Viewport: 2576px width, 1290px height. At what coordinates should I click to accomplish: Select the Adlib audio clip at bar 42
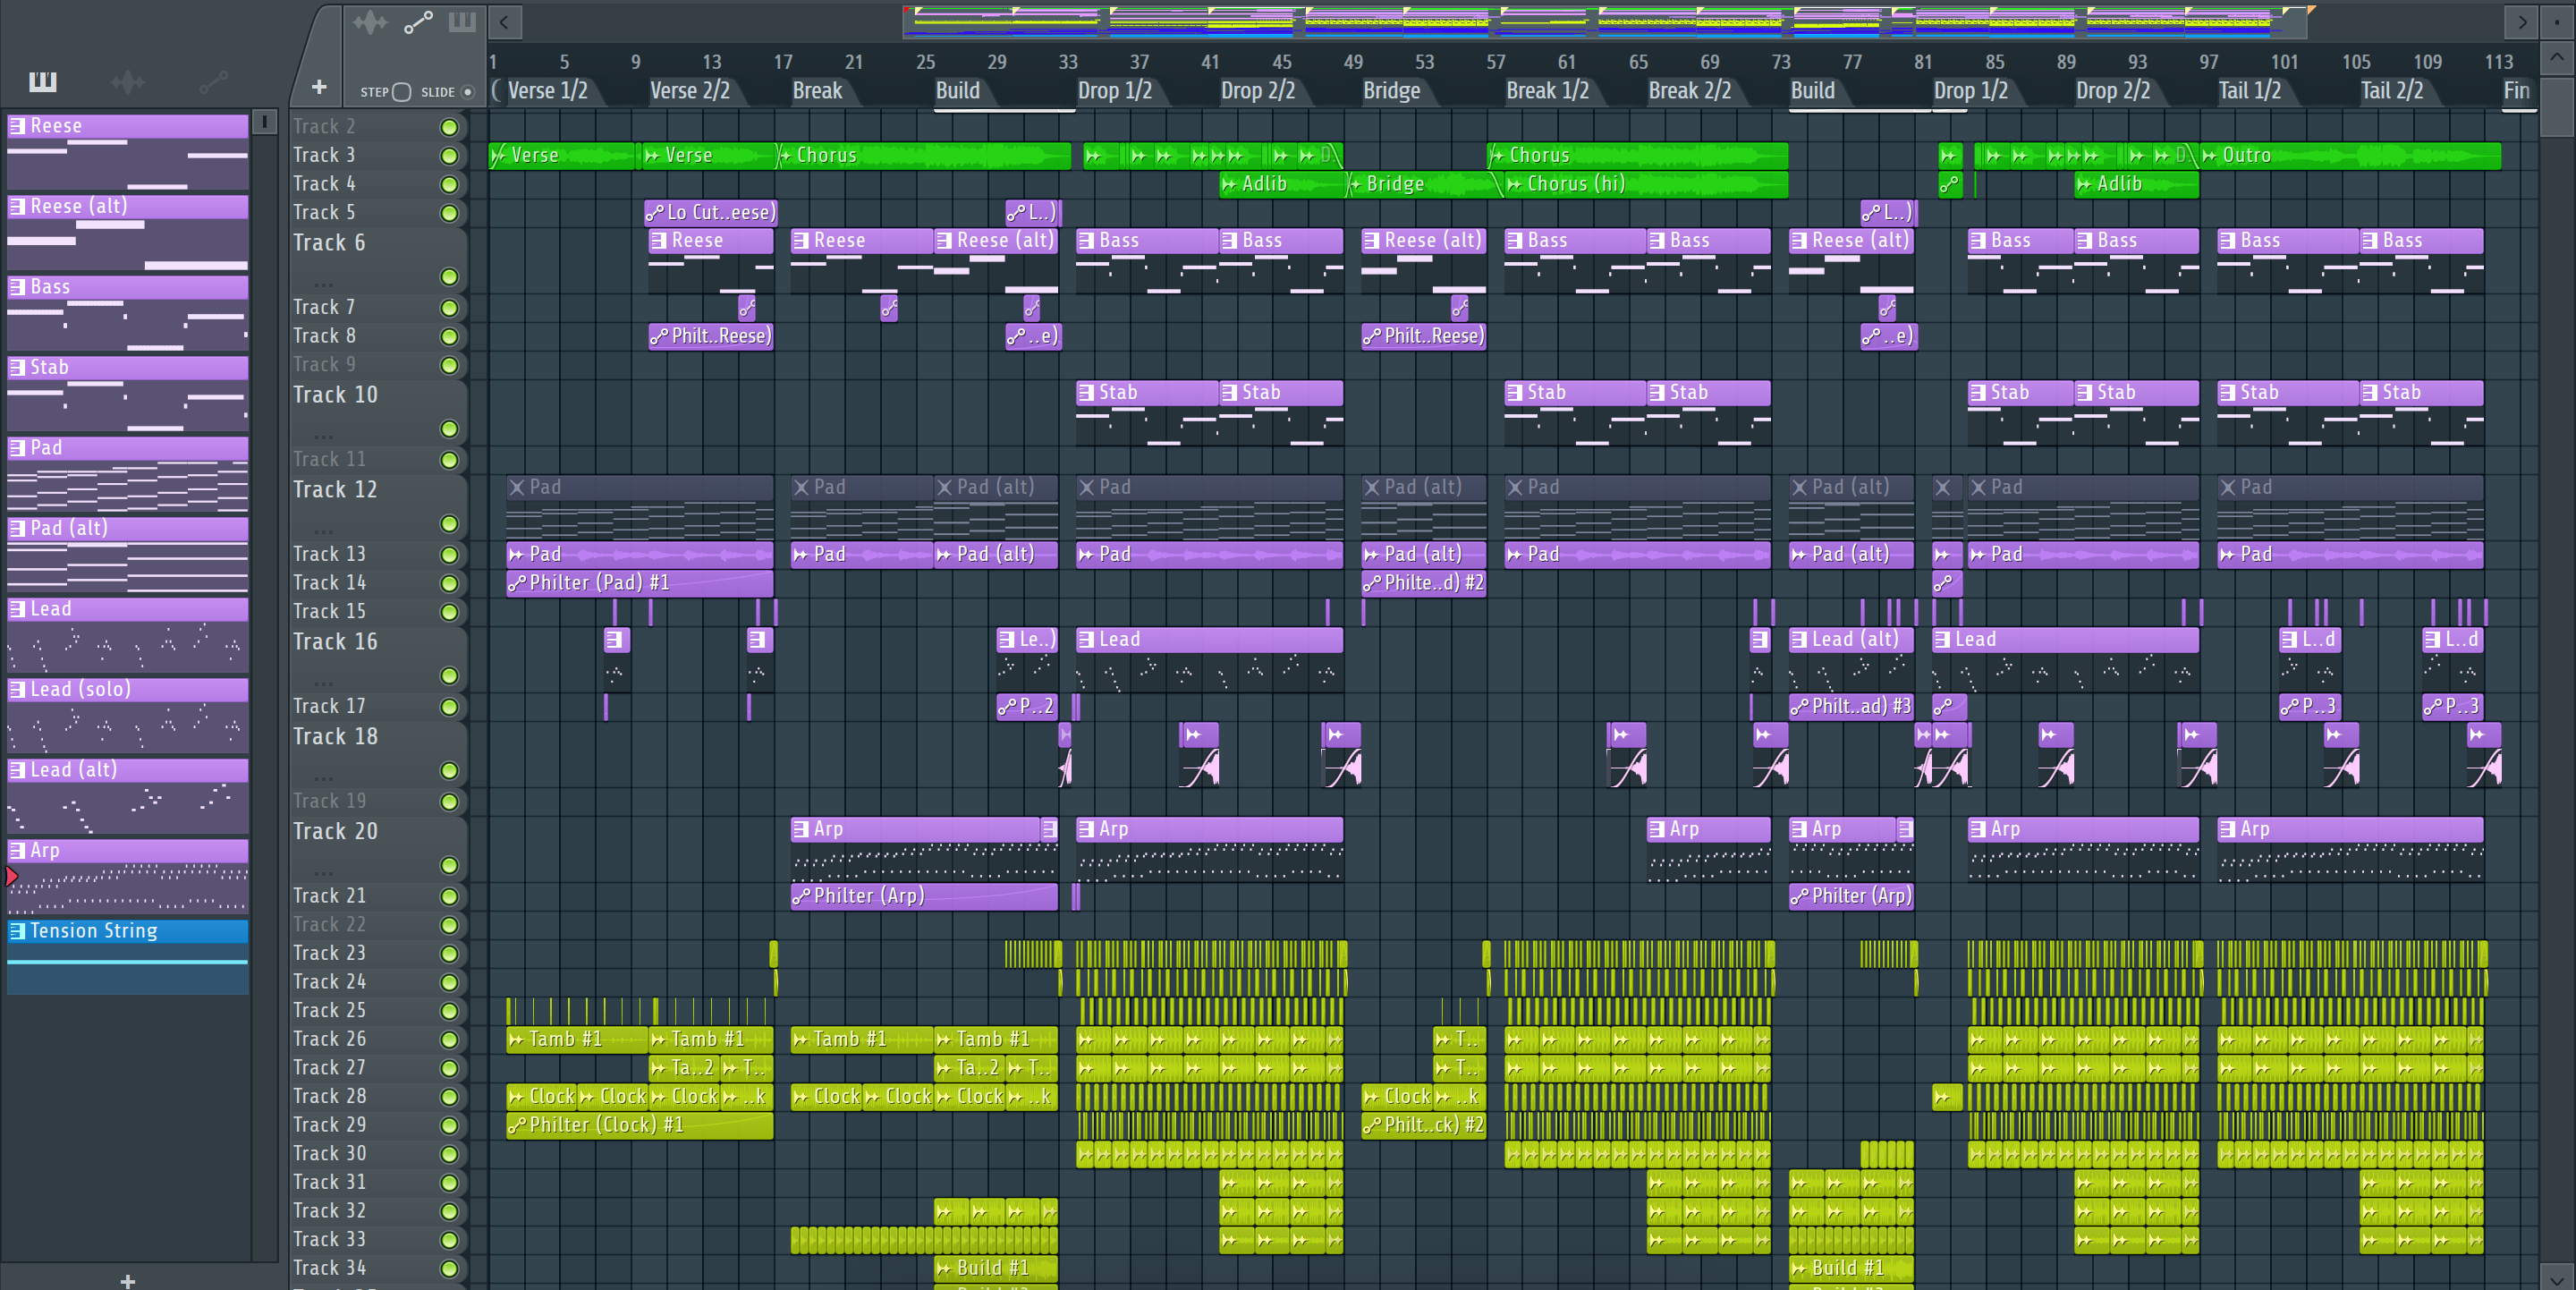pyautogui.click(x=1282, y=184)
